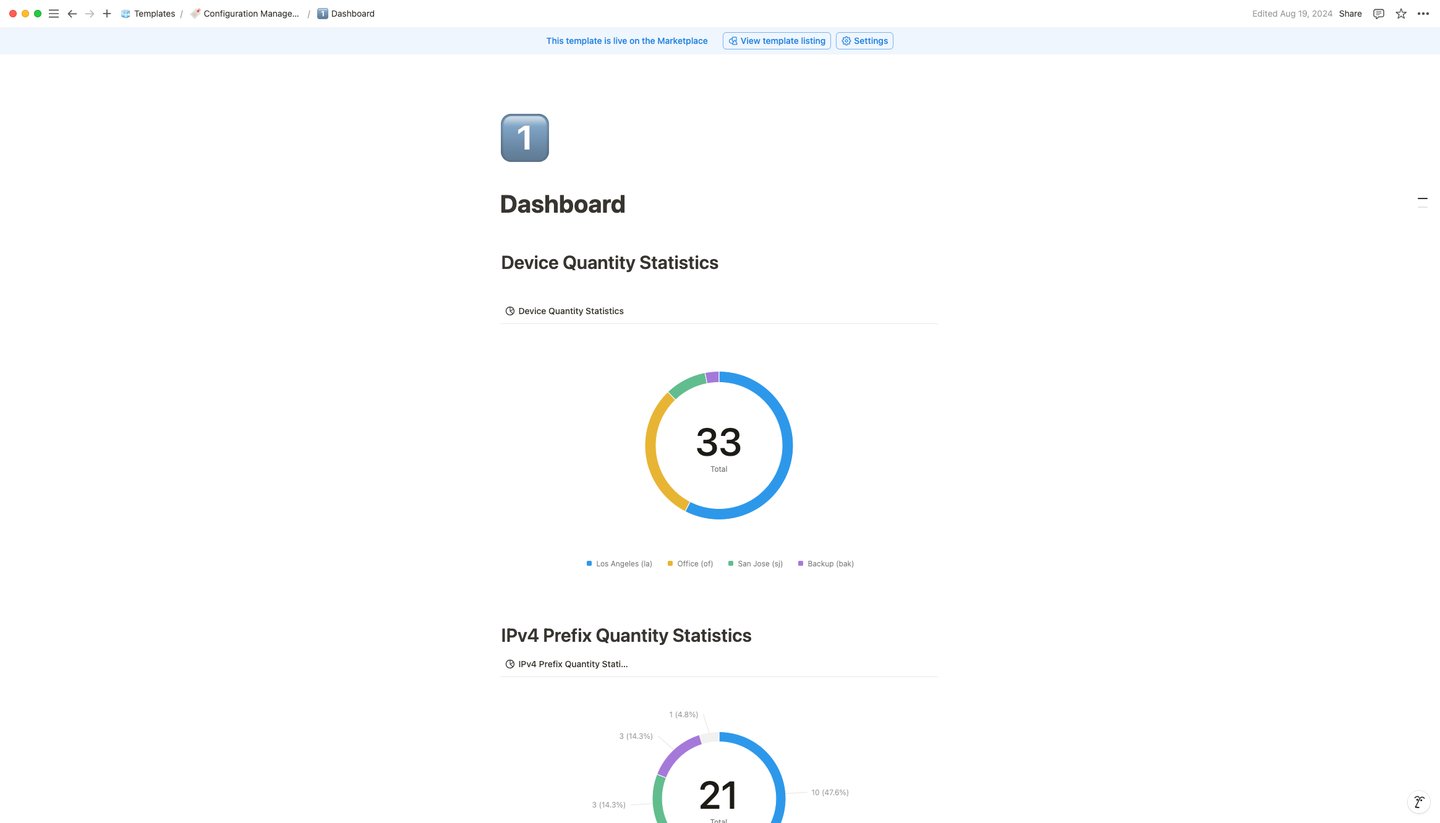Open Configuration Manage... breadcrumb
1440x823 pixels.
coord(245,14)
